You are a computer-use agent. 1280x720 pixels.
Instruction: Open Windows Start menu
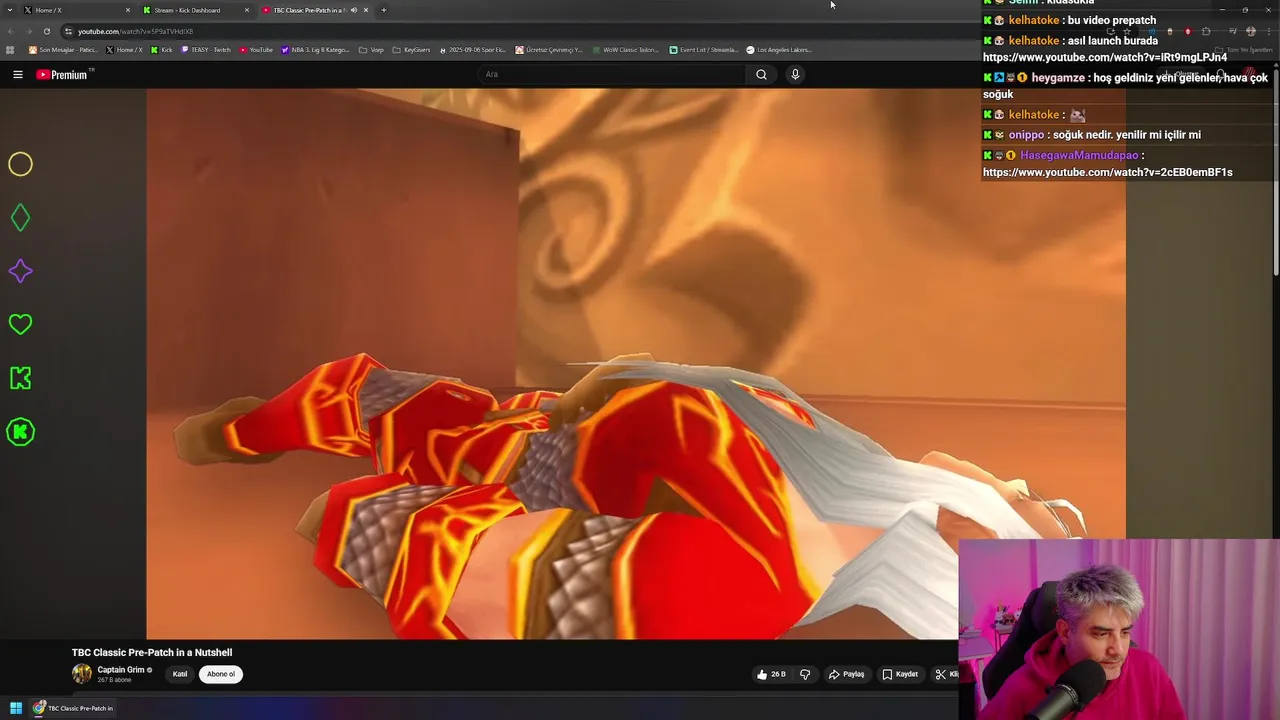[16, 708]
